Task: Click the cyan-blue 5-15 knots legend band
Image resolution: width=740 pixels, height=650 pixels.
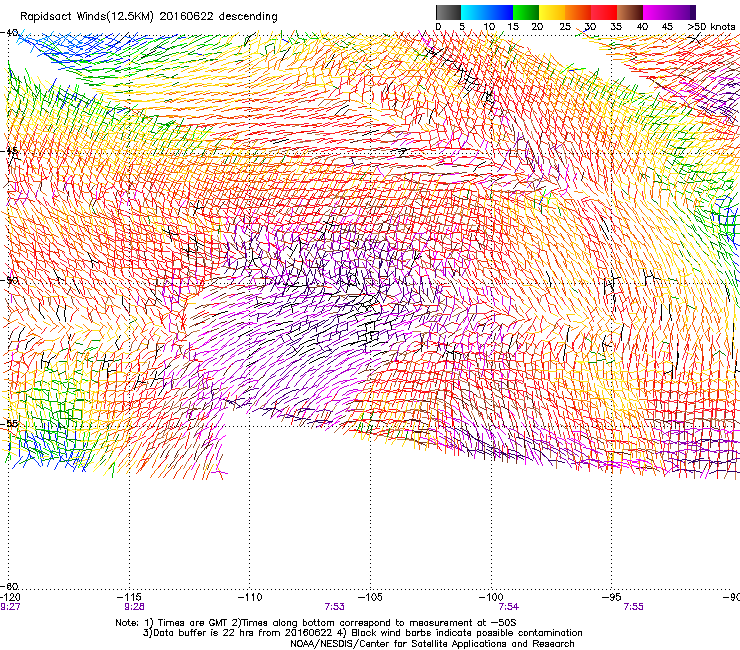Action: click(487, 12)
